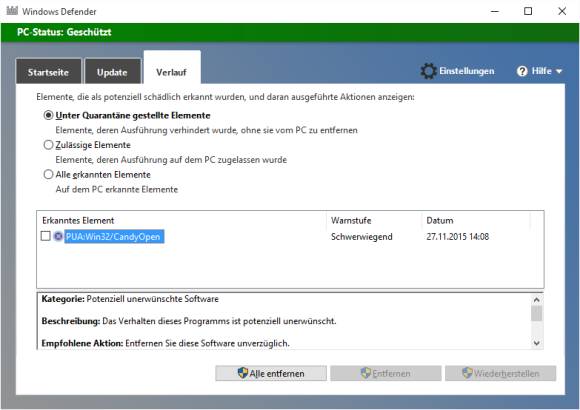Screen dimensions: 580x410
Task: Click the Einstellungen link text
Action: click(x=466, y=71)
